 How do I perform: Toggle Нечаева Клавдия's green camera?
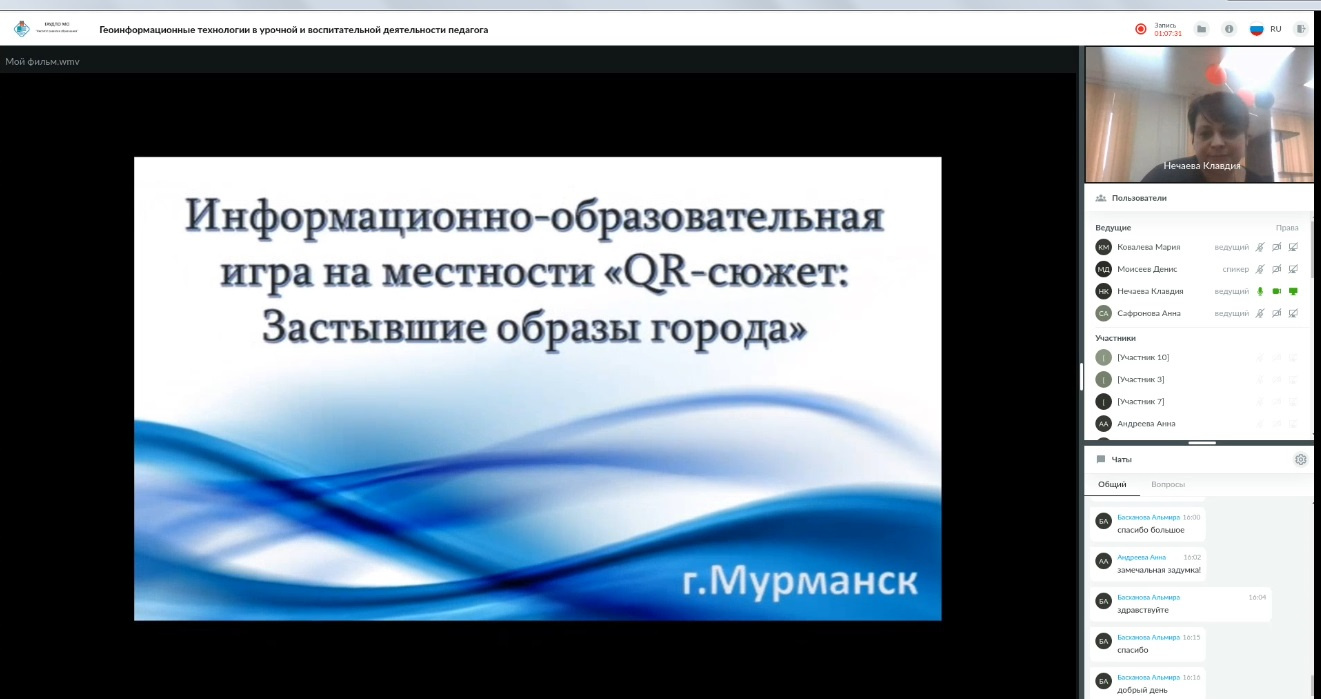1277,291
